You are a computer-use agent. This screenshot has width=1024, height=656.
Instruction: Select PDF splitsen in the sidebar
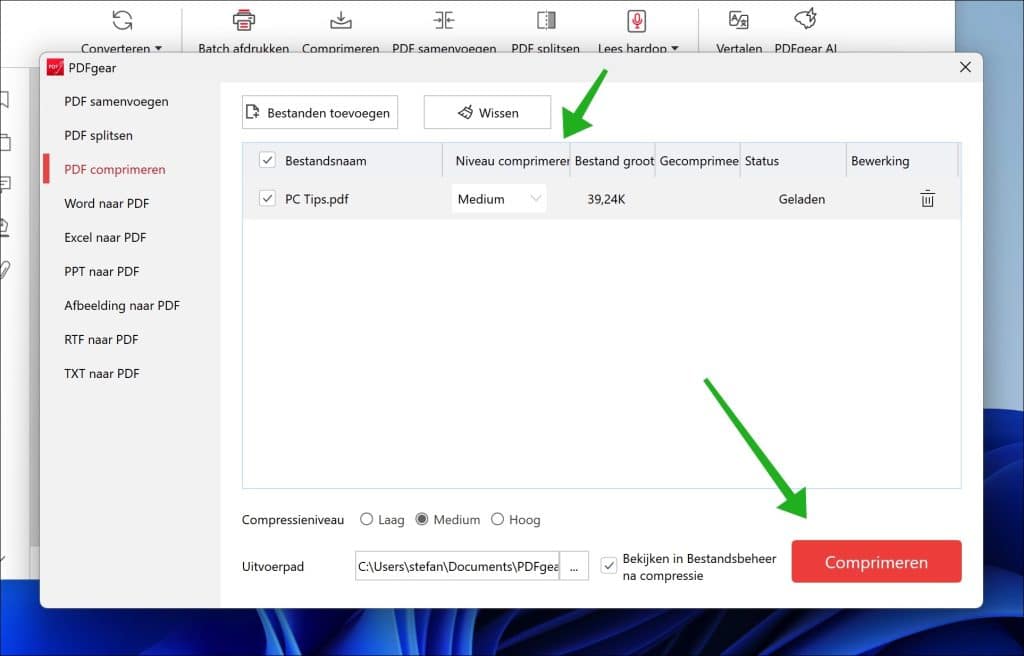[x=99, y=135]
